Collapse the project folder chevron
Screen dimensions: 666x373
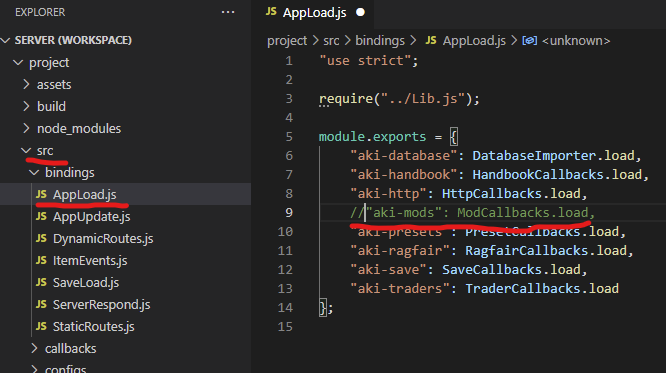(x=18, y=62)
